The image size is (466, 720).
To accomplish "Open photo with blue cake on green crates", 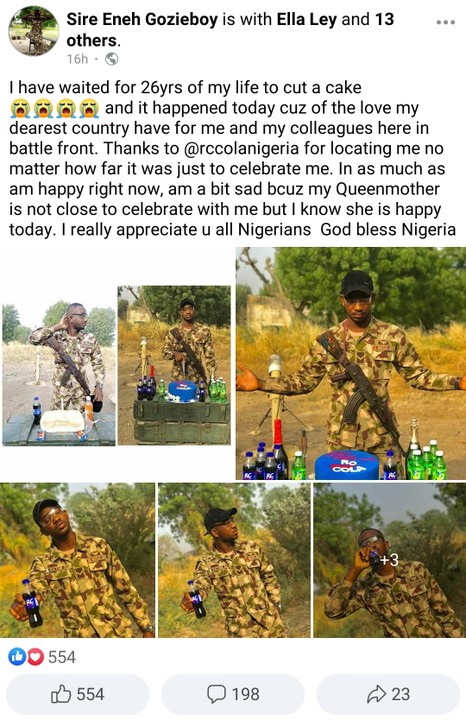I will pos(174,365).
